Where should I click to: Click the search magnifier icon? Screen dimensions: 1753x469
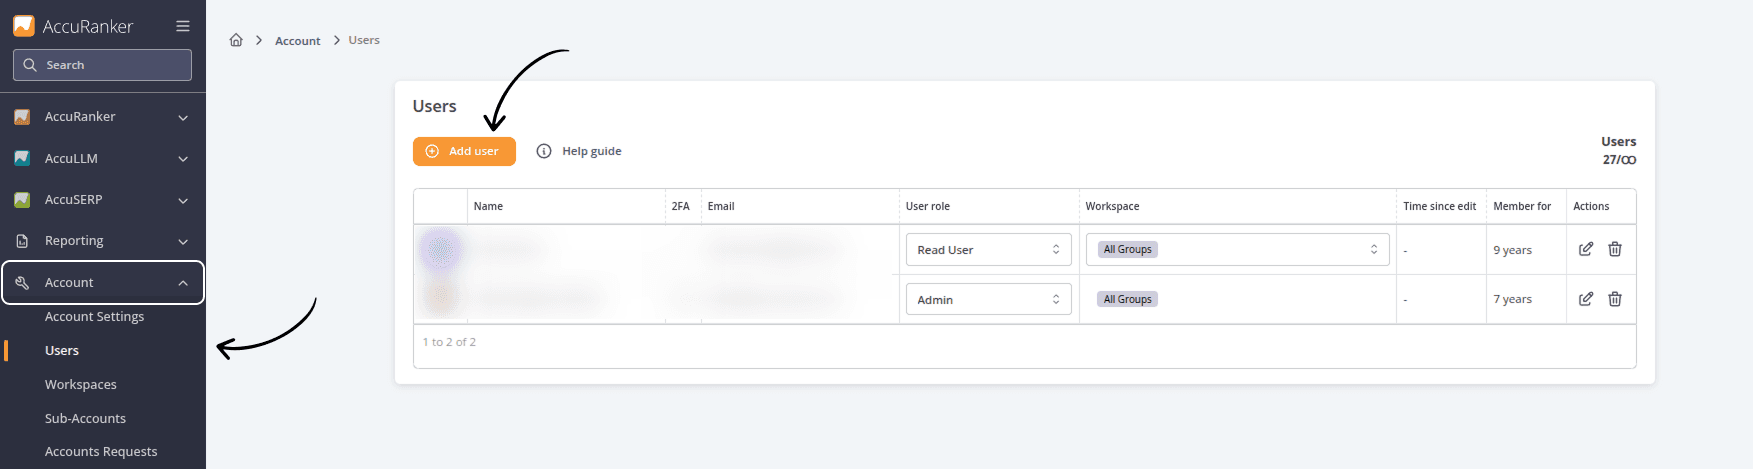coord(30,65)
